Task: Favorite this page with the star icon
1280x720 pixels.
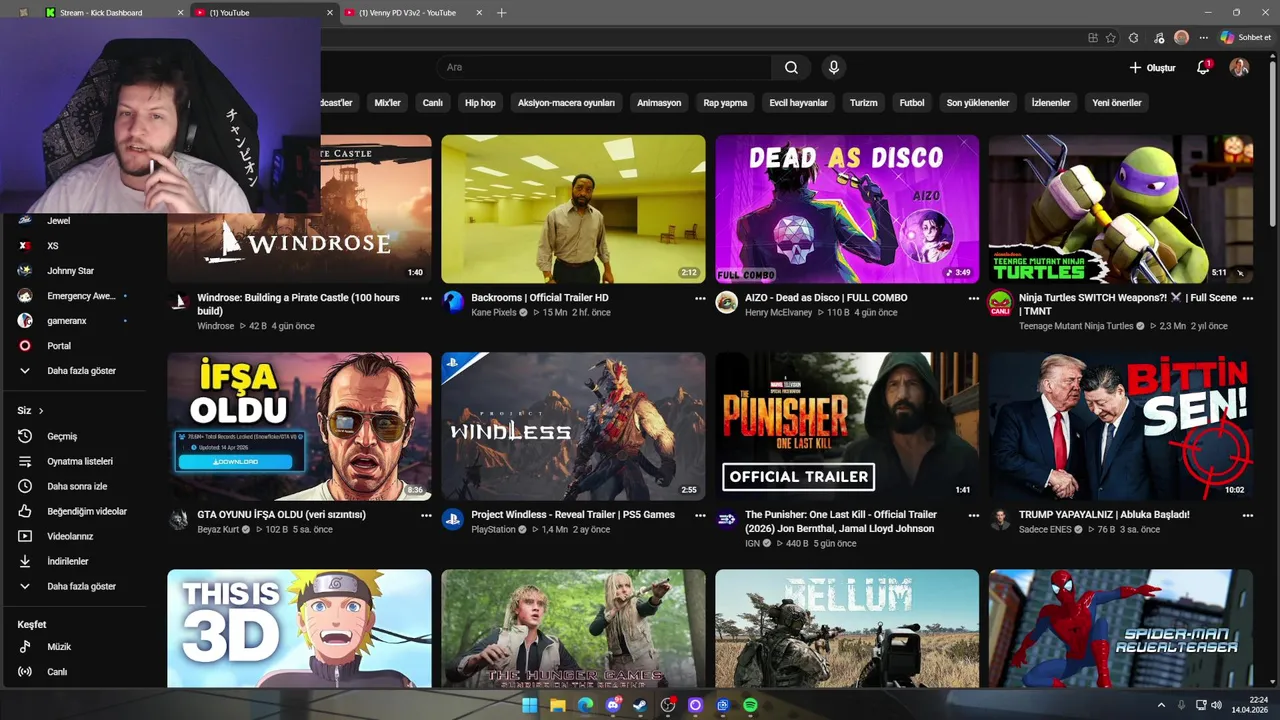Action: tap(1111, 37)
